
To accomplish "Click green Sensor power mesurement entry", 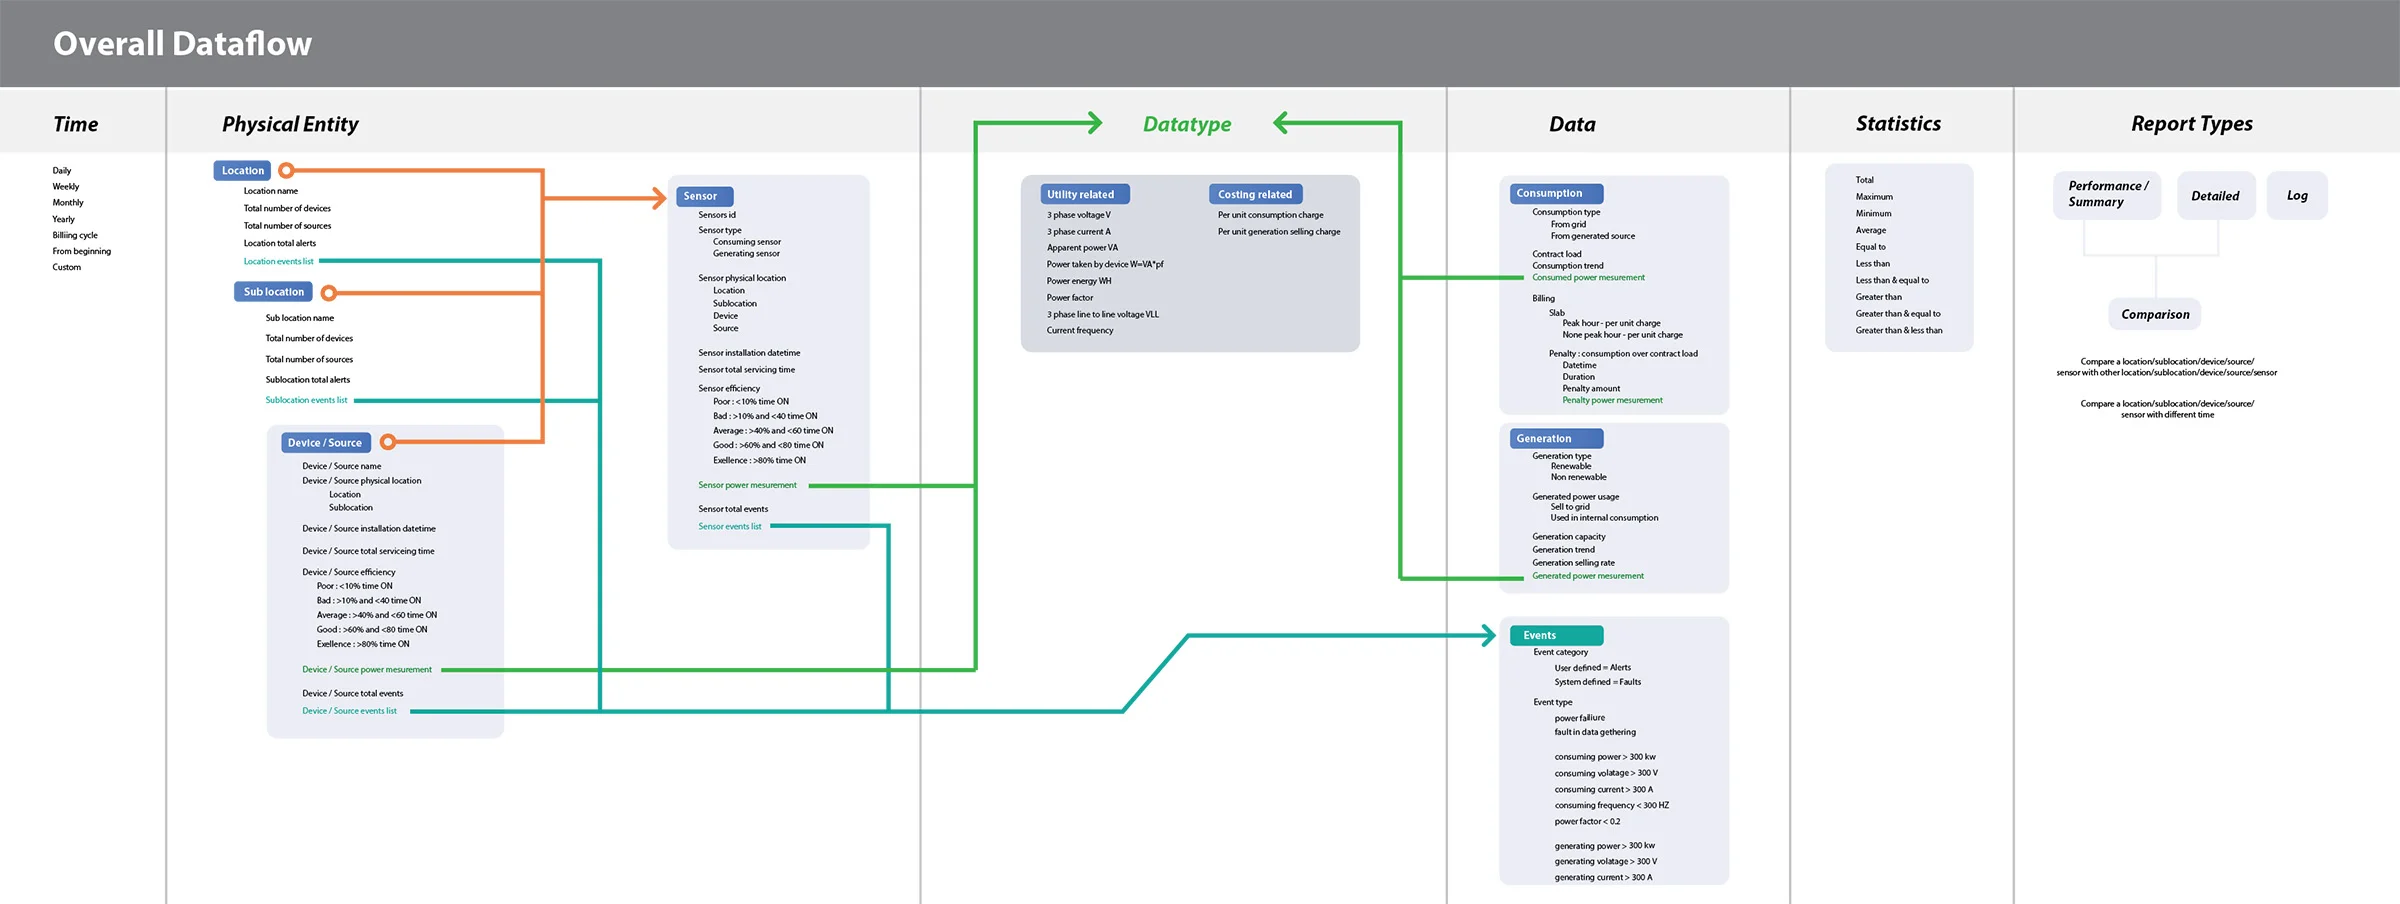I will tap(748, 485).
